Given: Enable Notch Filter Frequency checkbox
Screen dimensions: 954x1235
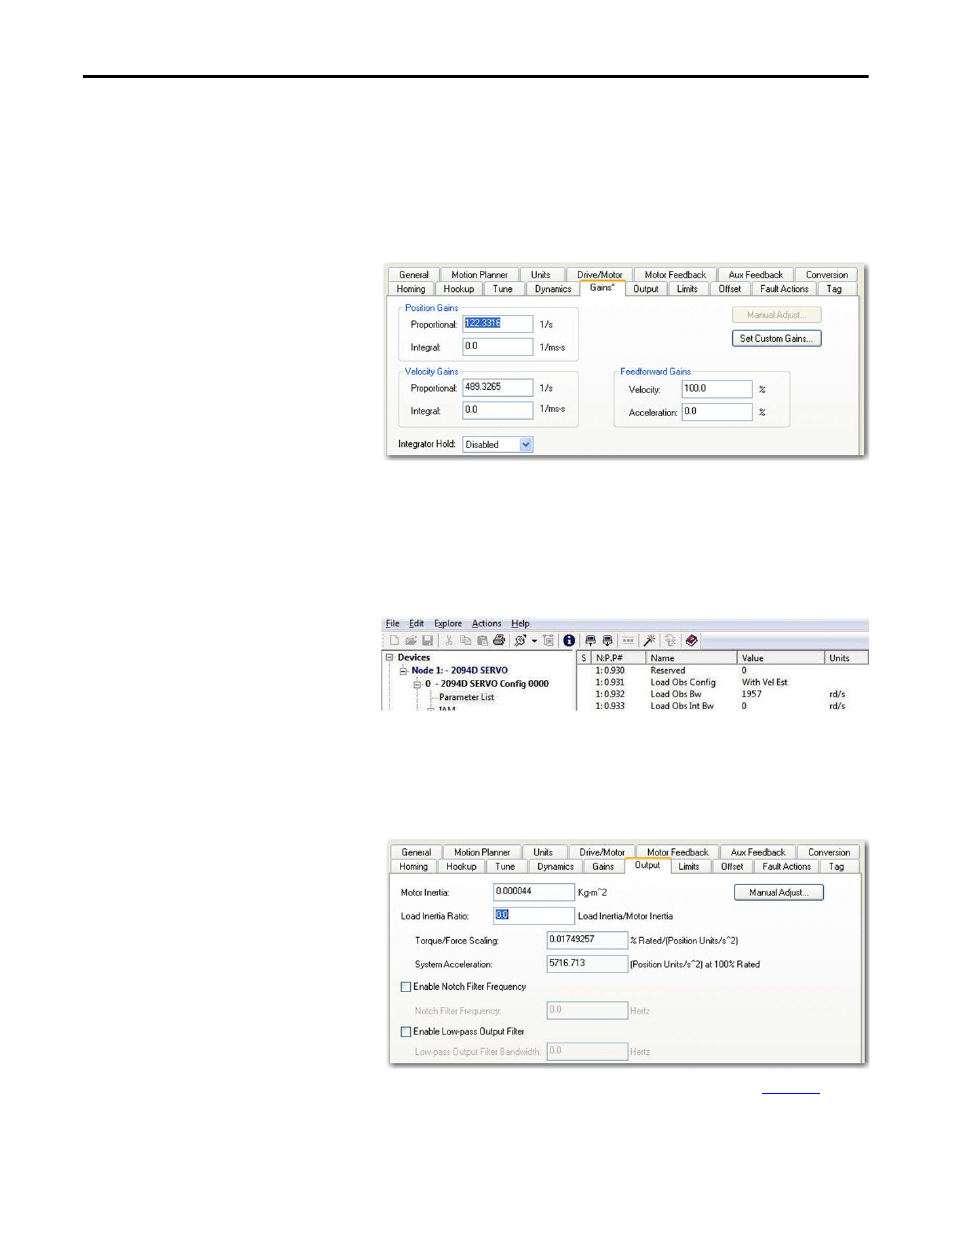Looking at the screenshot, I should coord(406,987).
